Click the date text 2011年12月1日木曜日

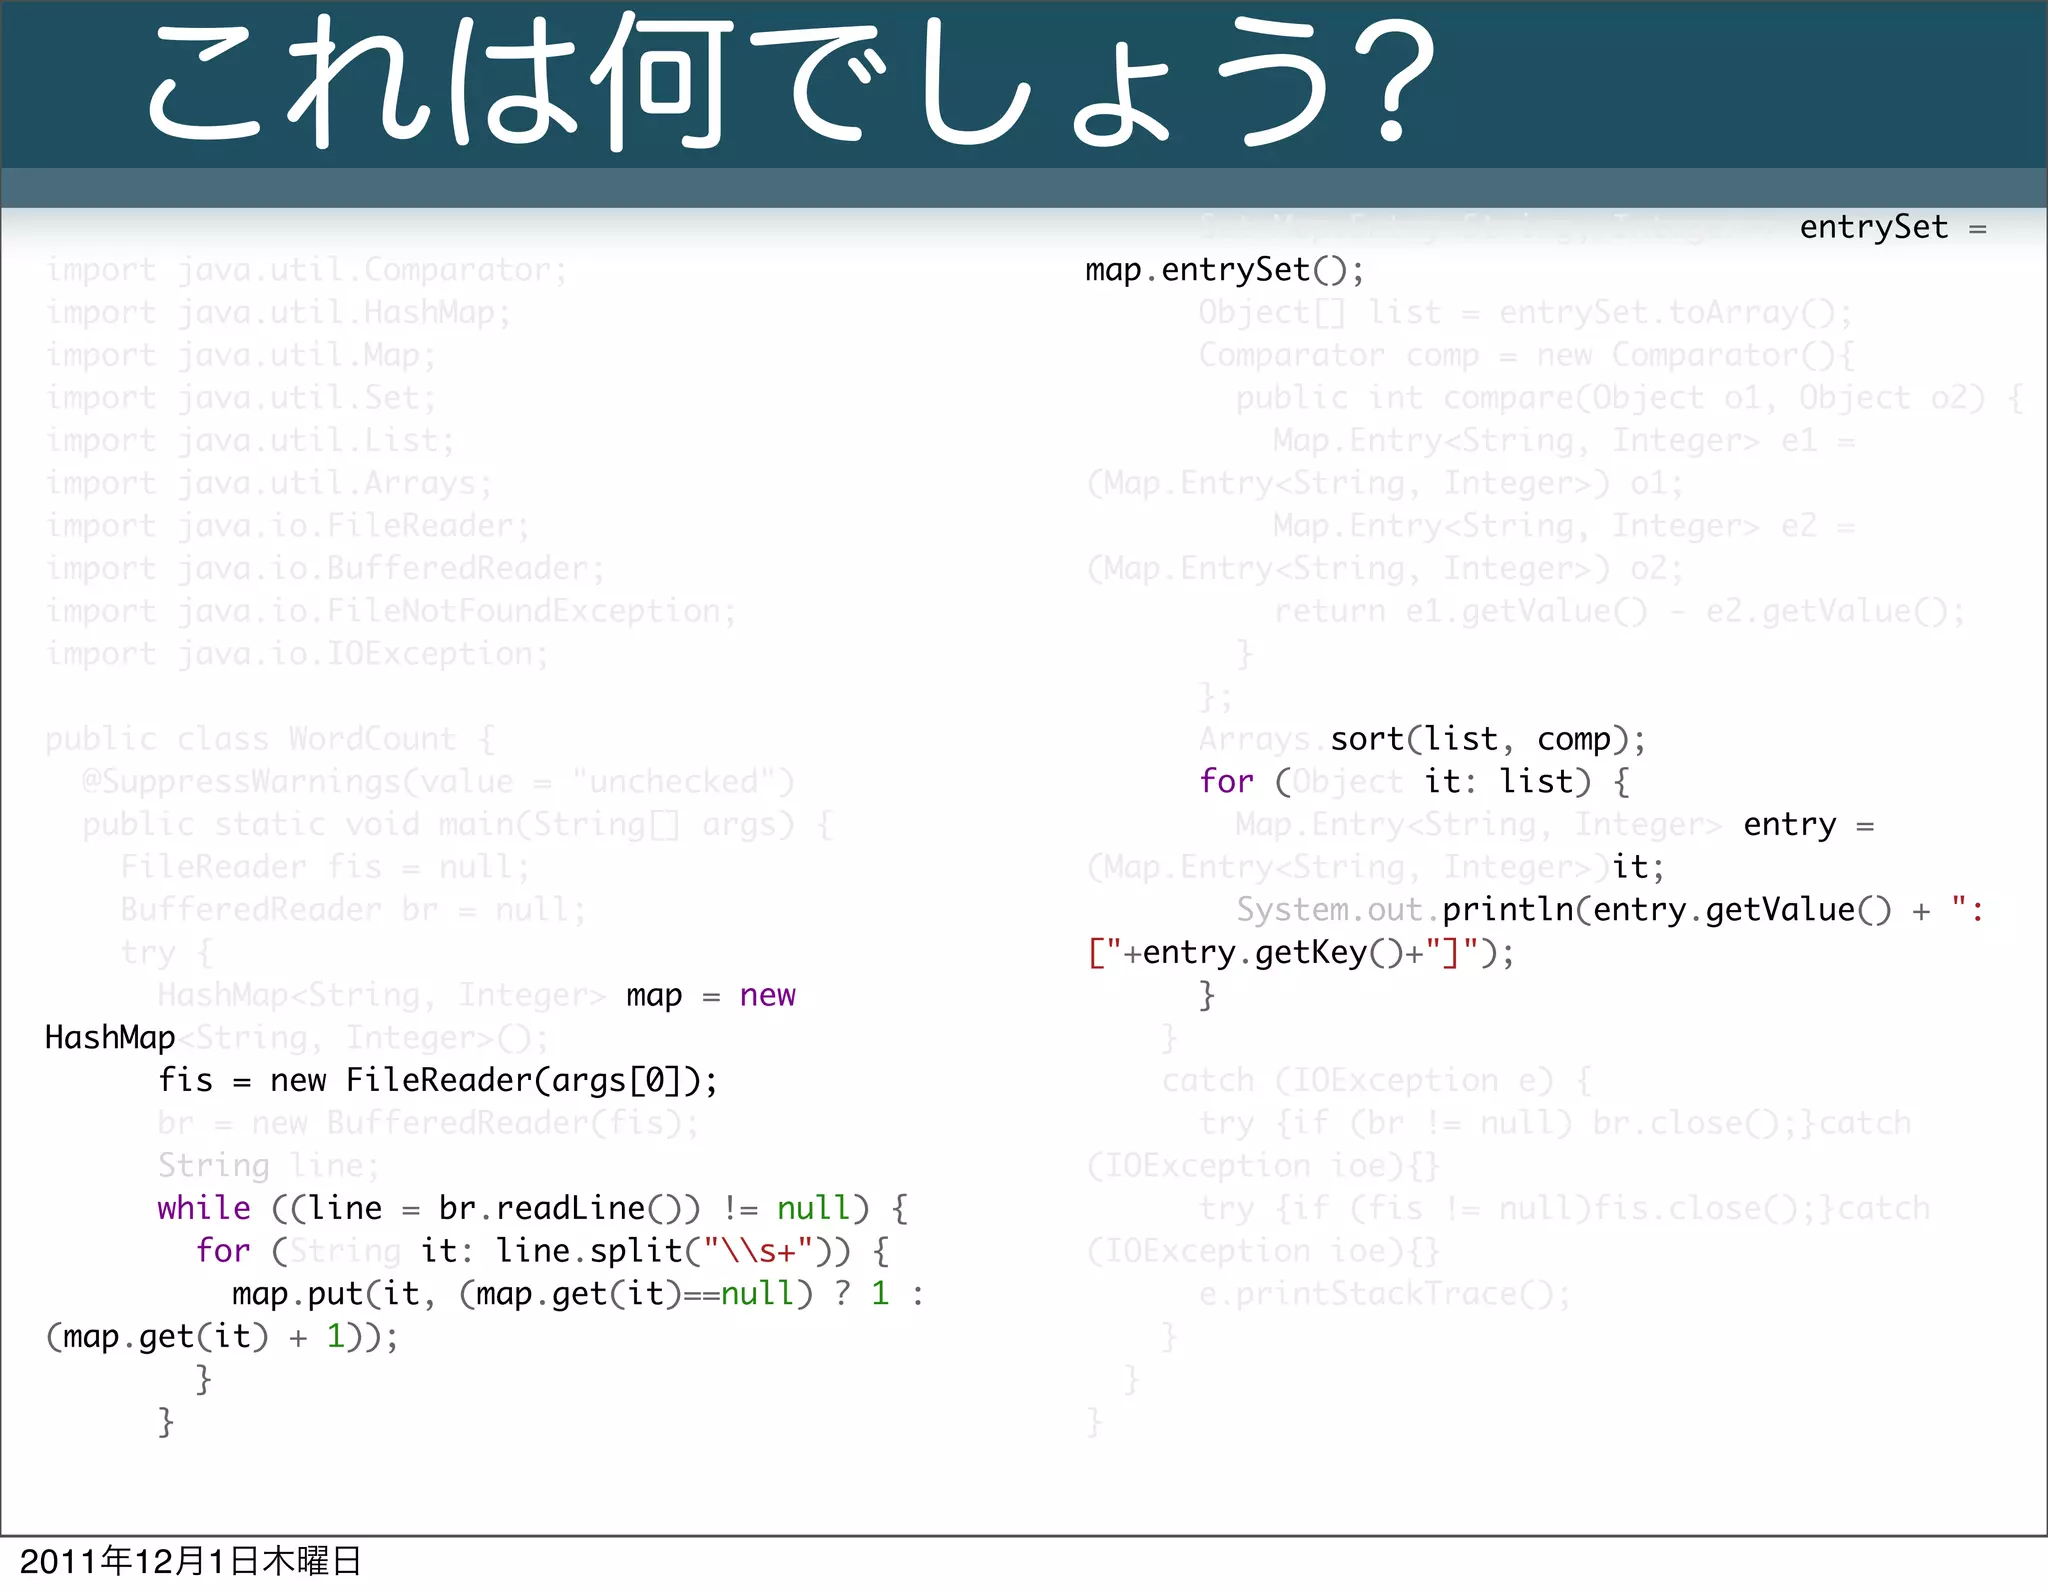click(190, 1561)
